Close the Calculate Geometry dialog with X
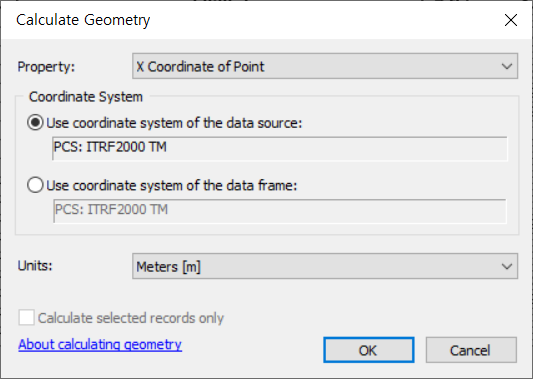533x379 pixels. tap(511, 20)
